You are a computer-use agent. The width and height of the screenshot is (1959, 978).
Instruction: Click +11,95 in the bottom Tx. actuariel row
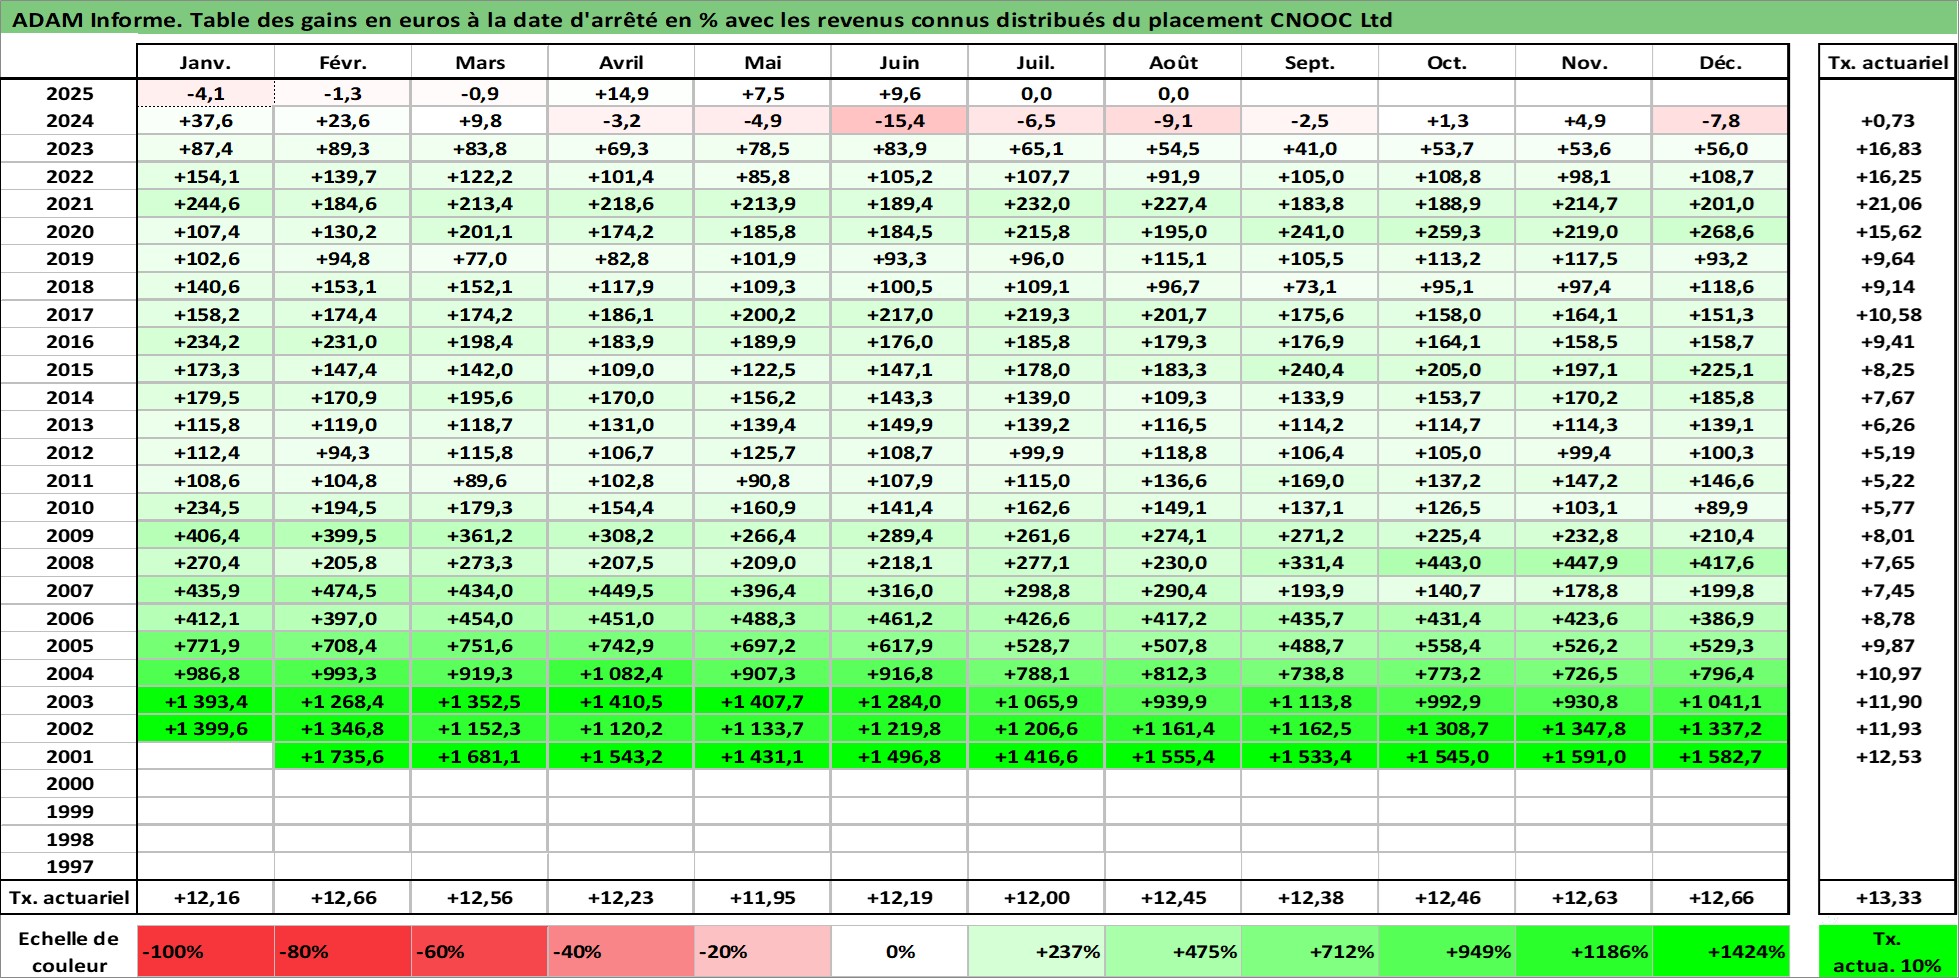click(762, 898)
